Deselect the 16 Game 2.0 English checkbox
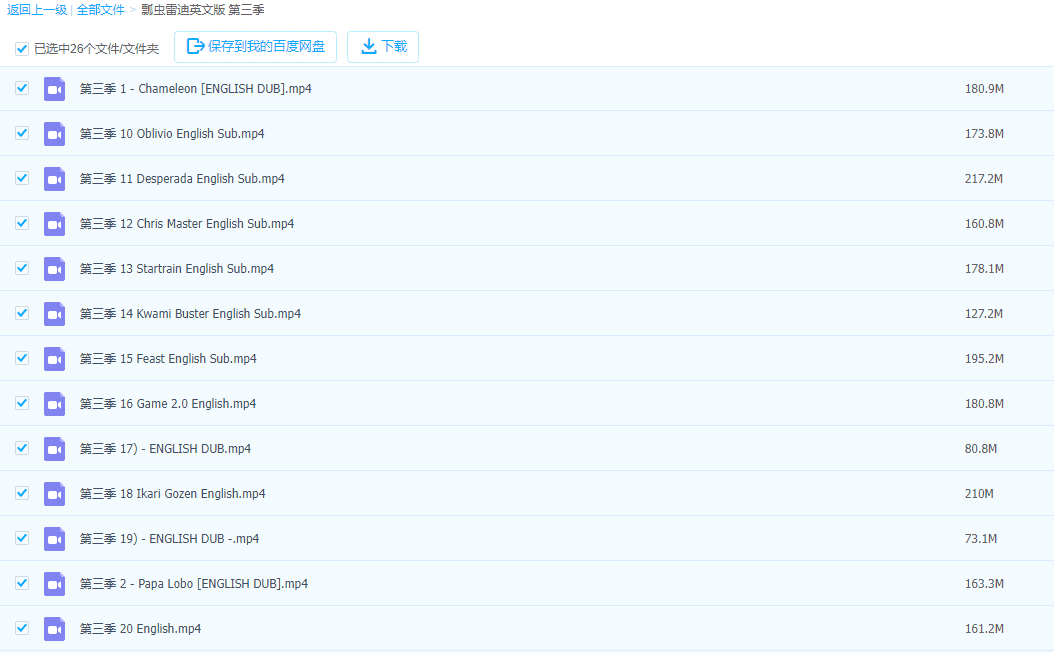 point(22,403)
